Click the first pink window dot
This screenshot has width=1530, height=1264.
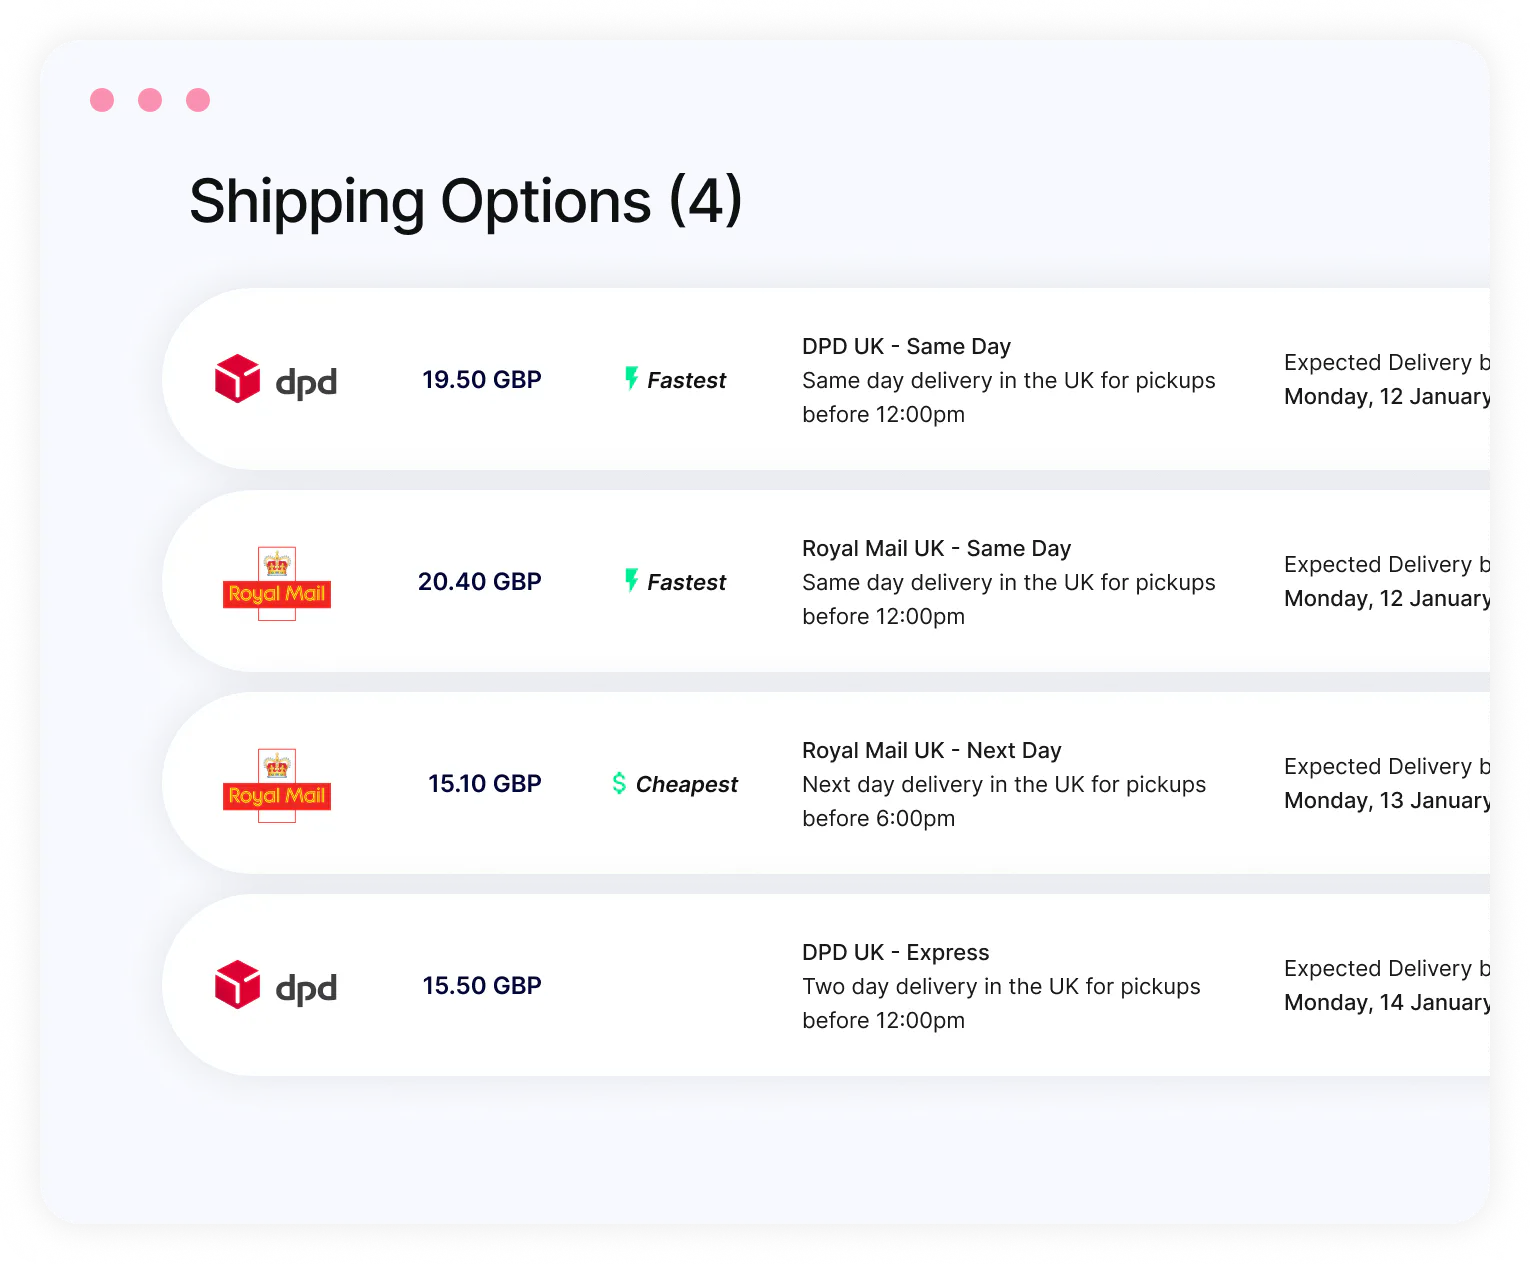102,100
